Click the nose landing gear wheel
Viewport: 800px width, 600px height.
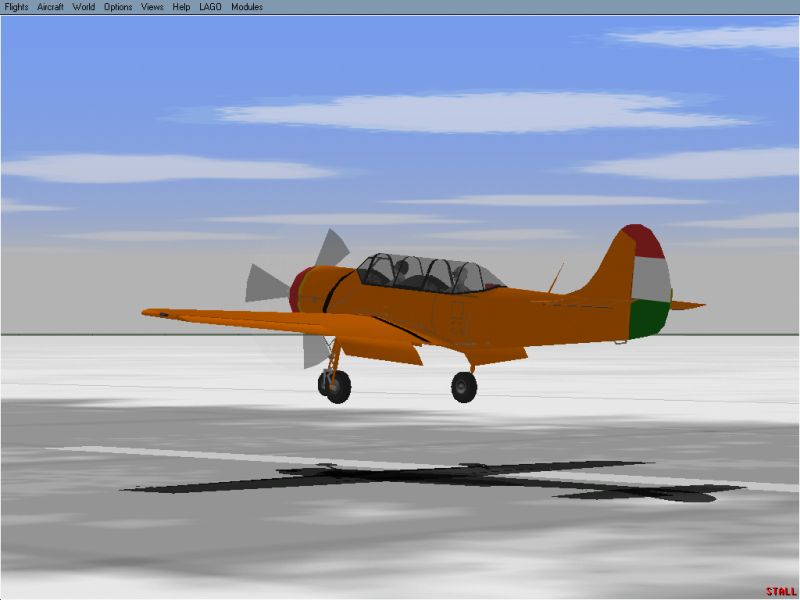point(337,385)
